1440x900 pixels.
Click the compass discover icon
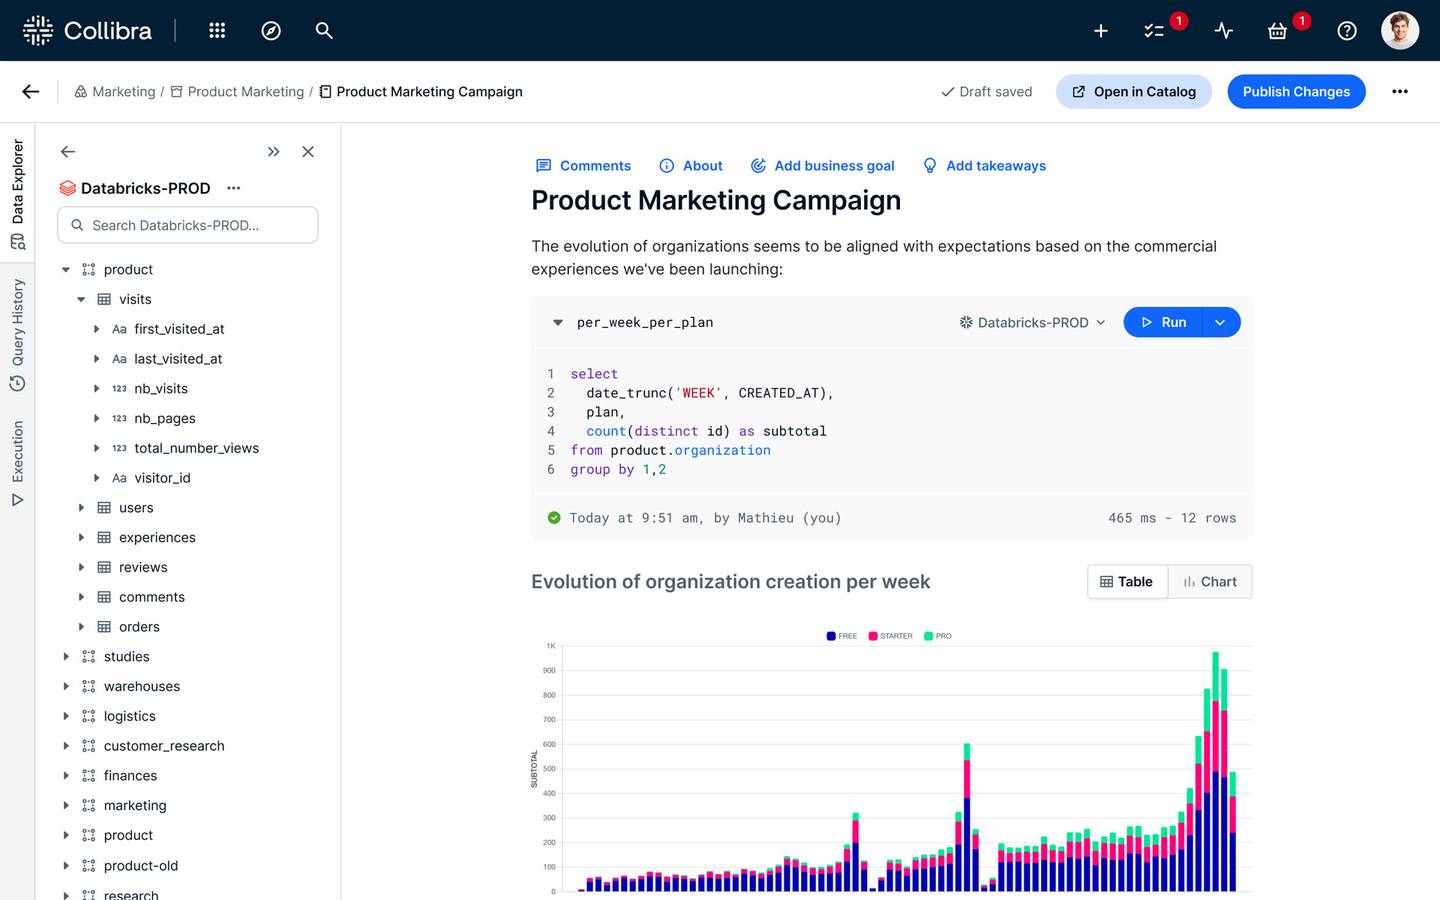(271, 31)
